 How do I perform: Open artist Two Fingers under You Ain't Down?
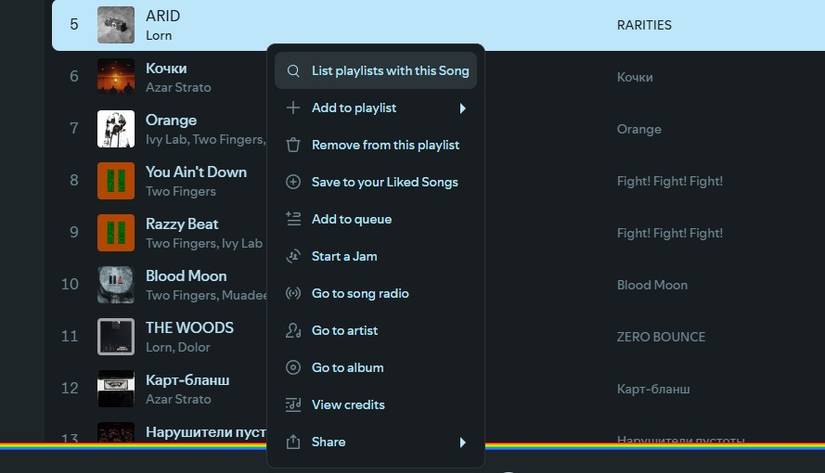[x=180, y=192]
